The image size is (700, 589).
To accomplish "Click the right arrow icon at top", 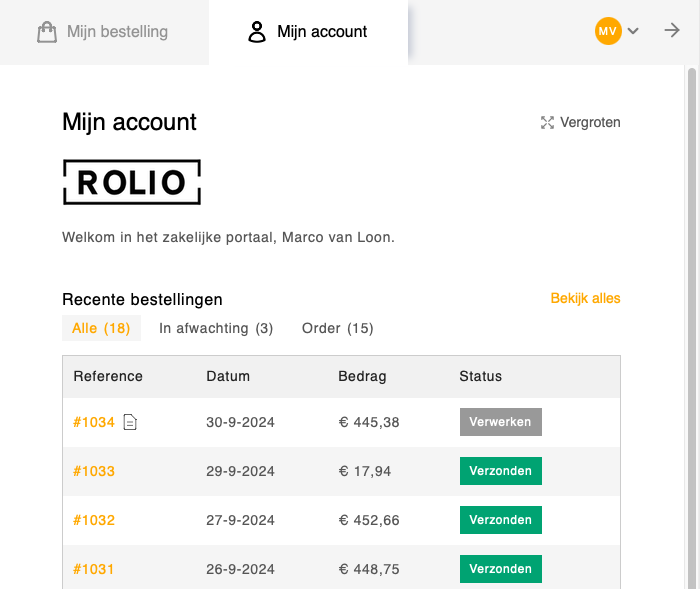I will tap(672, 31).
